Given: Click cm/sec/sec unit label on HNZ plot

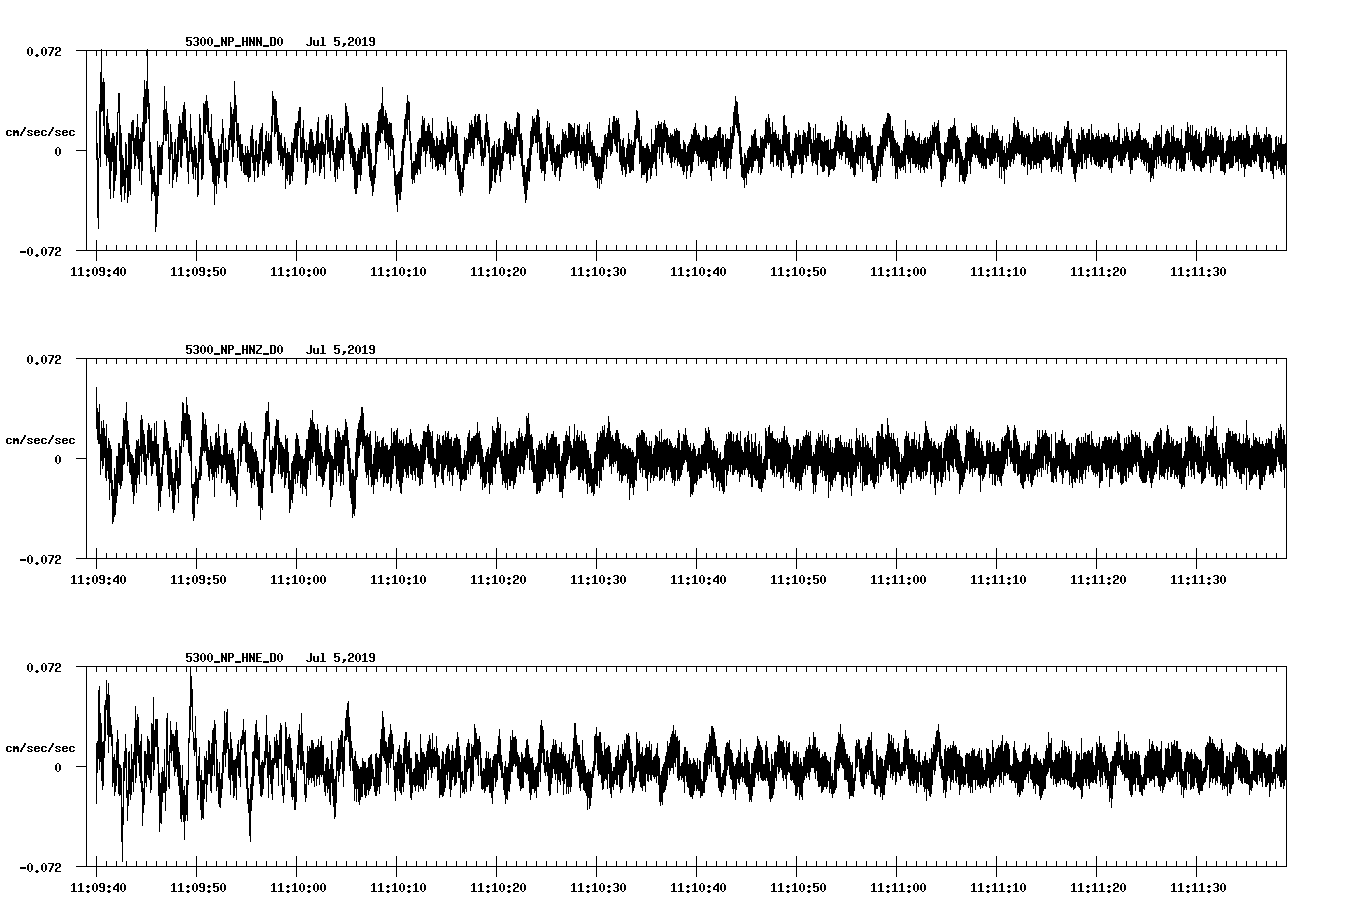Looking at the screenshot, I should point(40,440).
